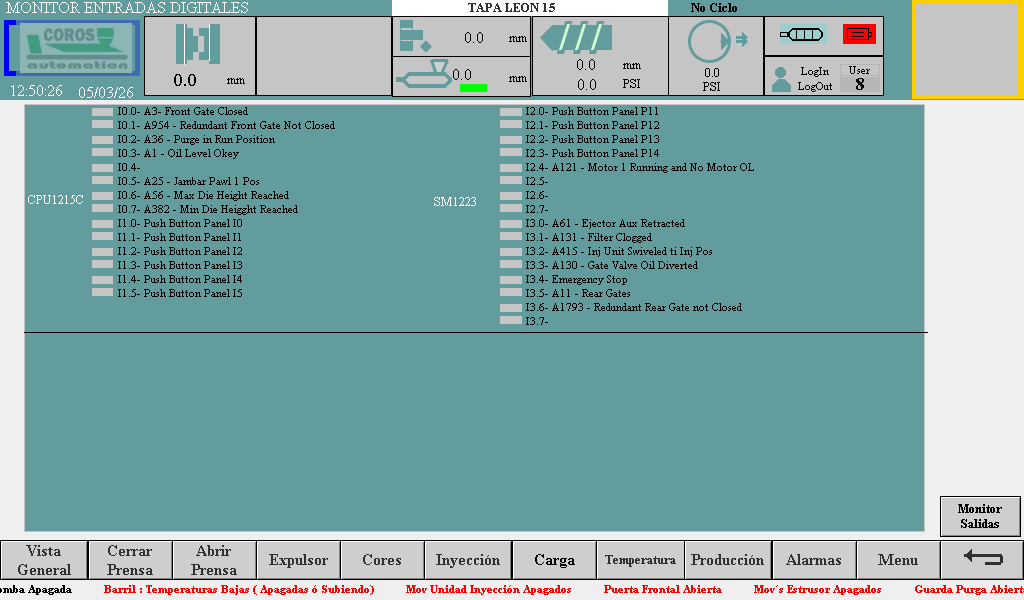
Task: Open the Vista General screen
Action: (x=44, y=560)
